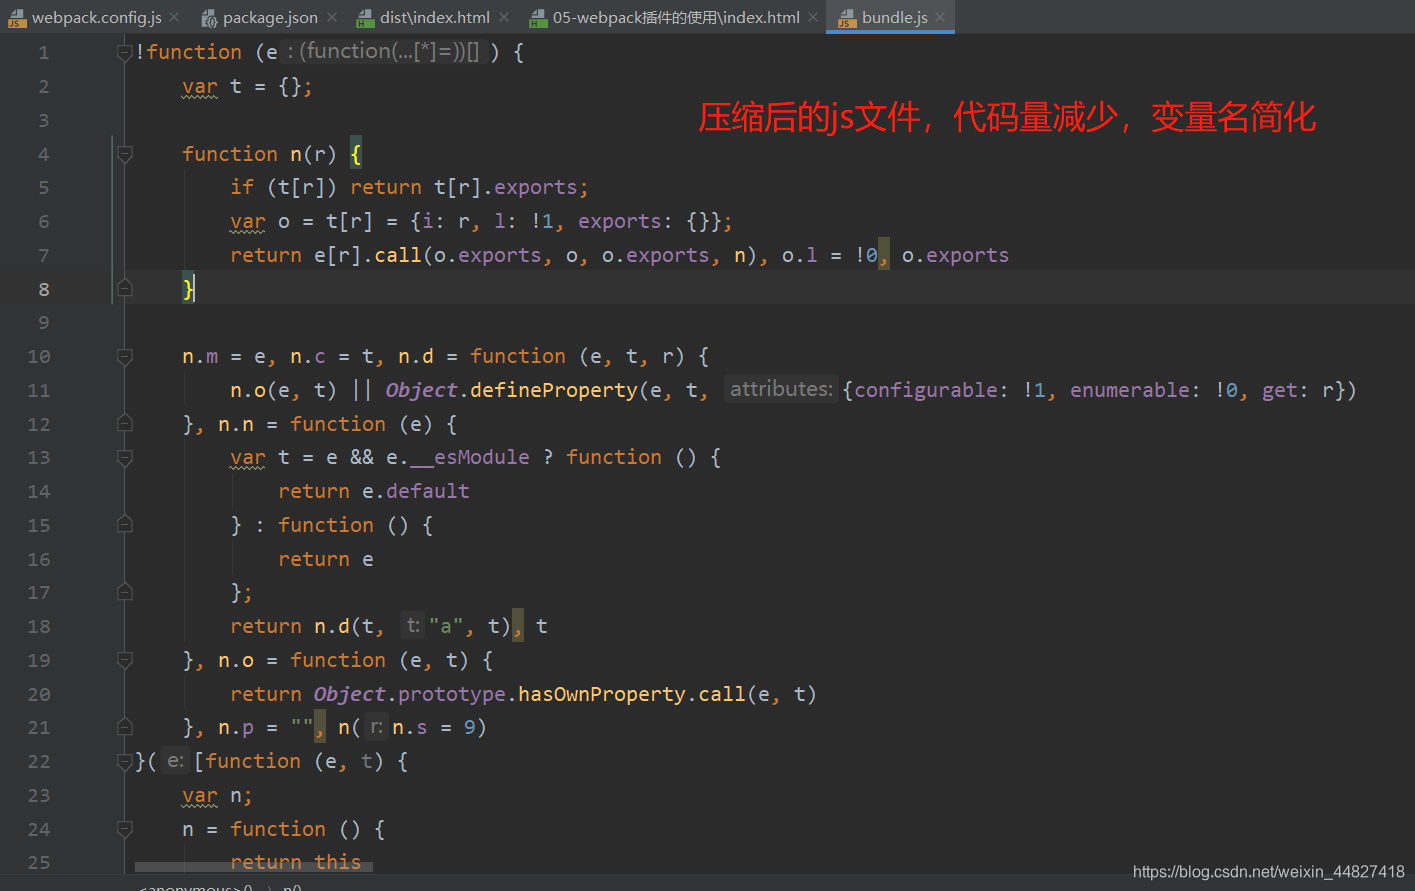Switch to the webpack.config.js tab
This screenshot has height=891, width=1415.
pos(96,17)
